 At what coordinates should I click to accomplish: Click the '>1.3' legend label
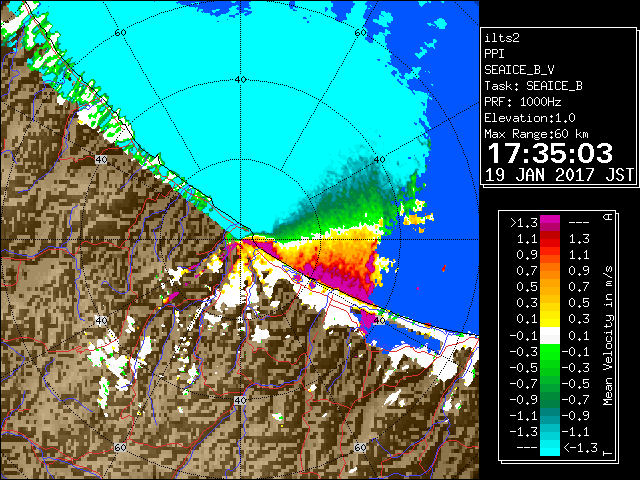[x=523, y=223]
